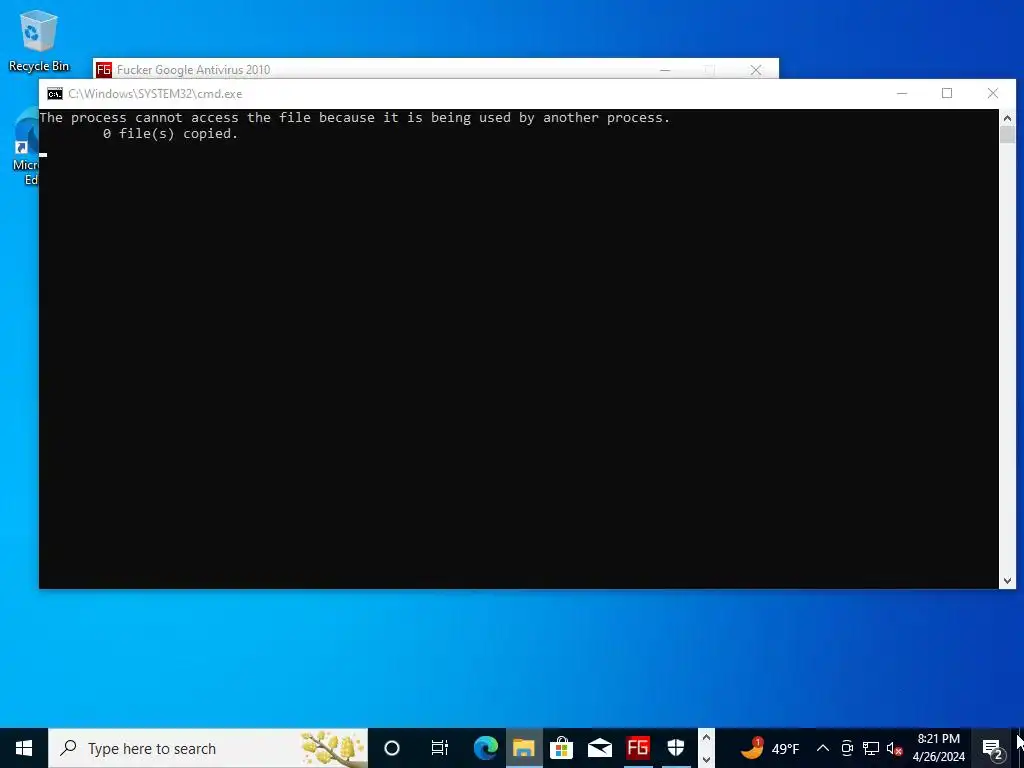
Task: Click the Meet Now tray icon
Action: pos(847,748)
